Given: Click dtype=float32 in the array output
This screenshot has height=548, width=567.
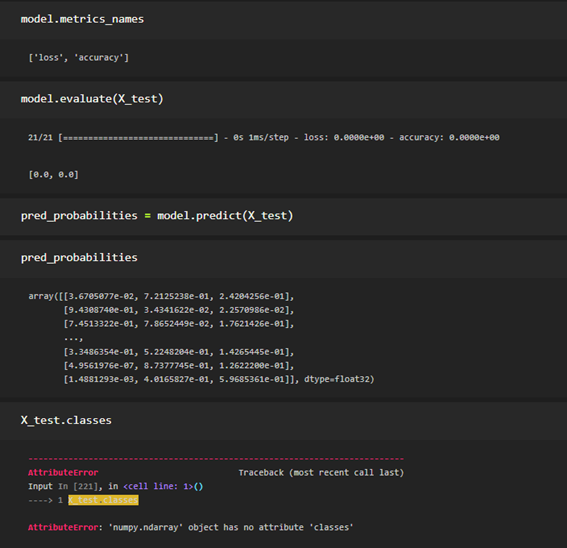Looking at the screenshot, I should pyautogui.click(x=339, y=379).
